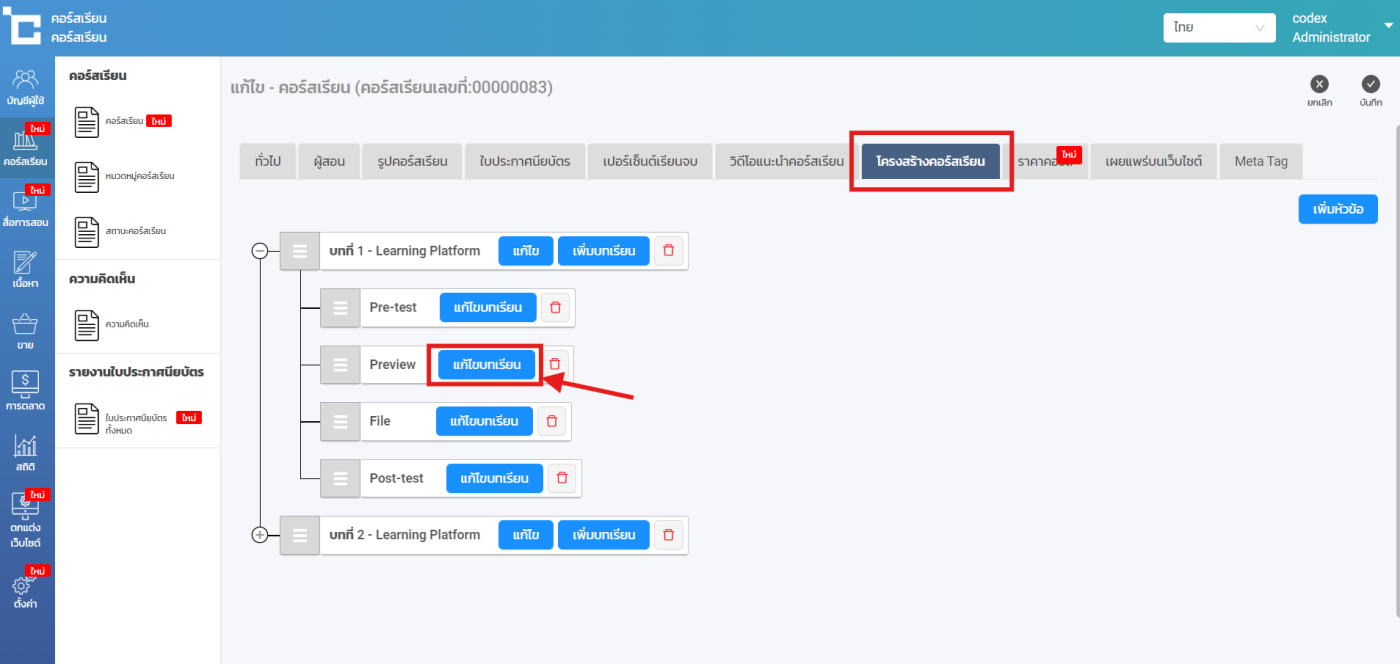
Task: Open the sales basket sidebar icon
Action: click(26, 330)
